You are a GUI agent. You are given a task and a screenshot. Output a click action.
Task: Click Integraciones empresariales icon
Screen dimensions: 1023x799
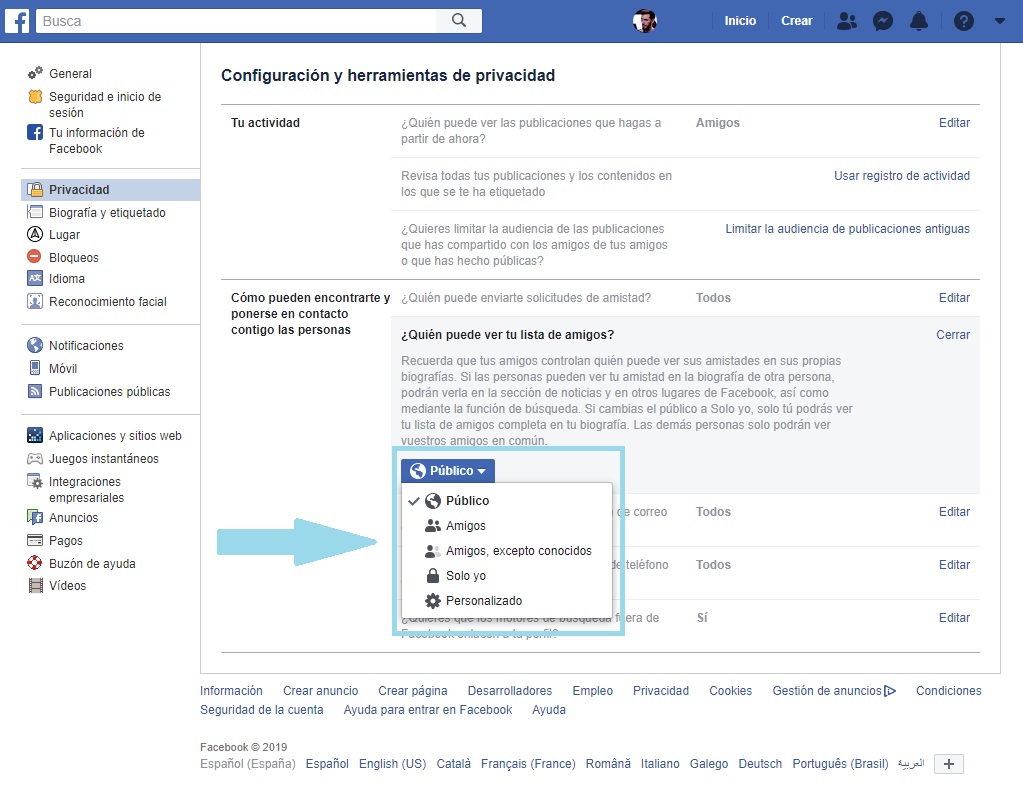pyautogui.click(x=35, y=482)
